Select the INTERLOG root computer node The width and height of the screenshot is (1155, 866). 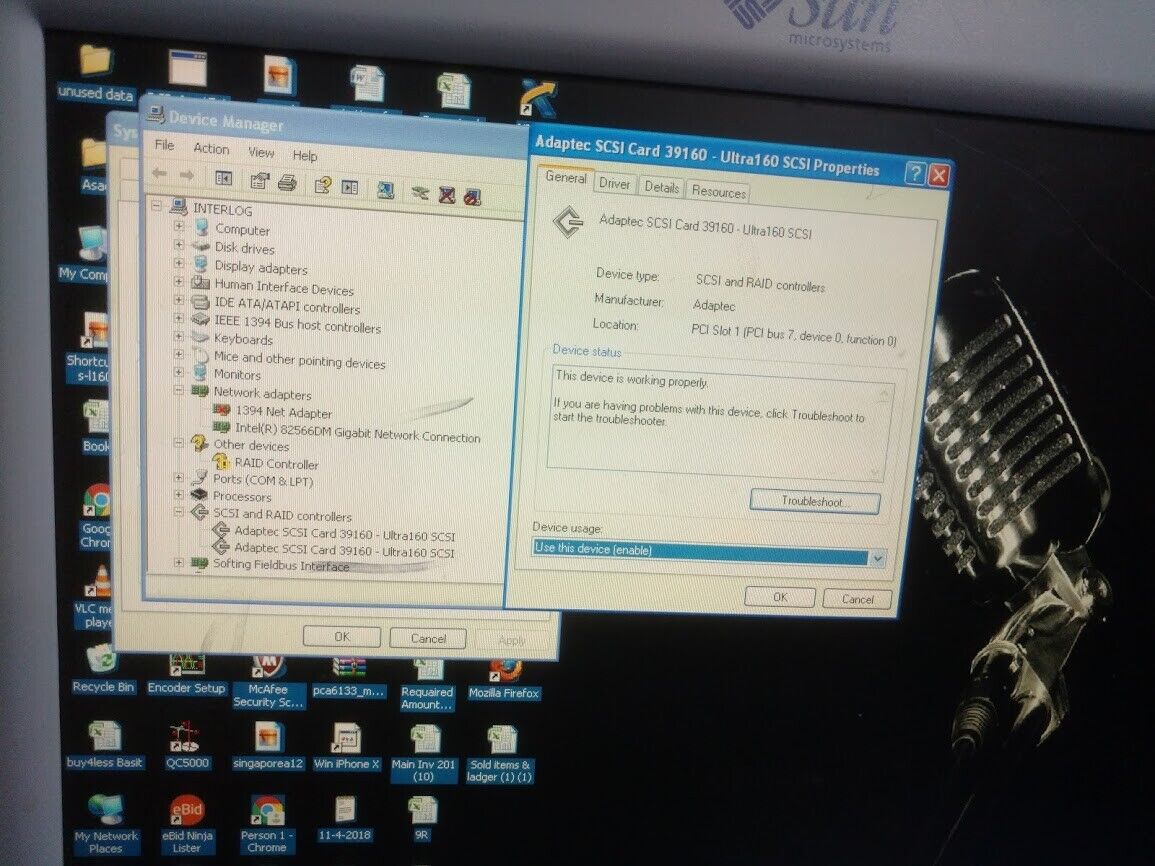tap(222, 210)
